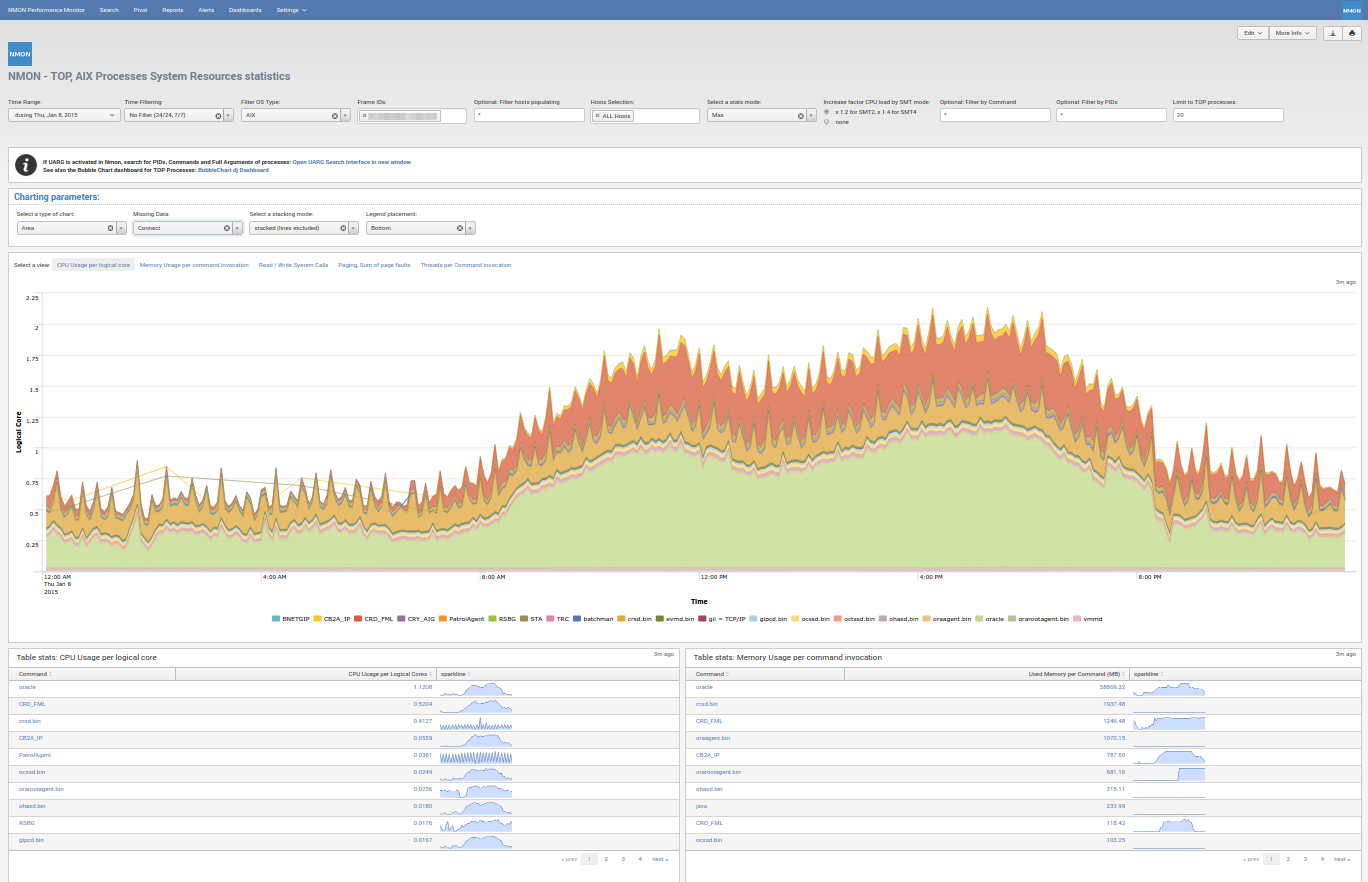Image resolution: width=1368 pixels, height=882 pixels.
Task: Clear the Filter OS Type AIX selection
Action: click(x=335, y=116)
